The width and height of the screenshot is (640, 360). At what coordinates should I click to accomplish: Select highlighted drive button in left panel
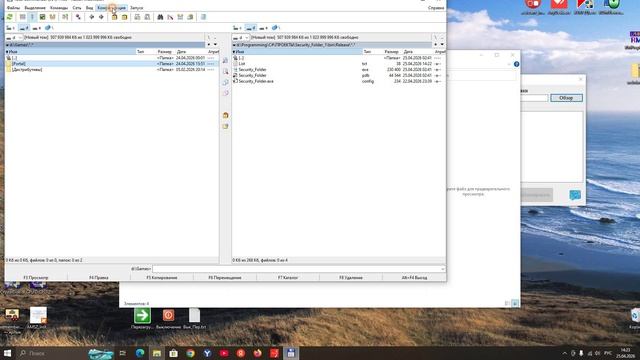pyautogui.click(x=24, y=28)
